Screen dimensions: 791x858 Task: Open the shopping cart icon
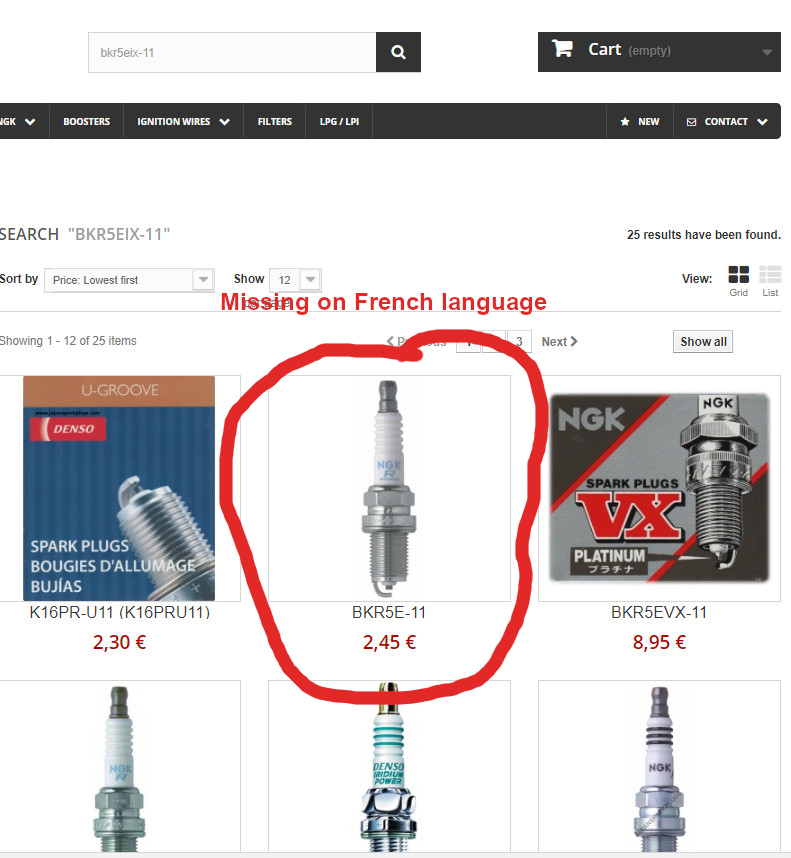pyautogui.click(x=562, y=49)
